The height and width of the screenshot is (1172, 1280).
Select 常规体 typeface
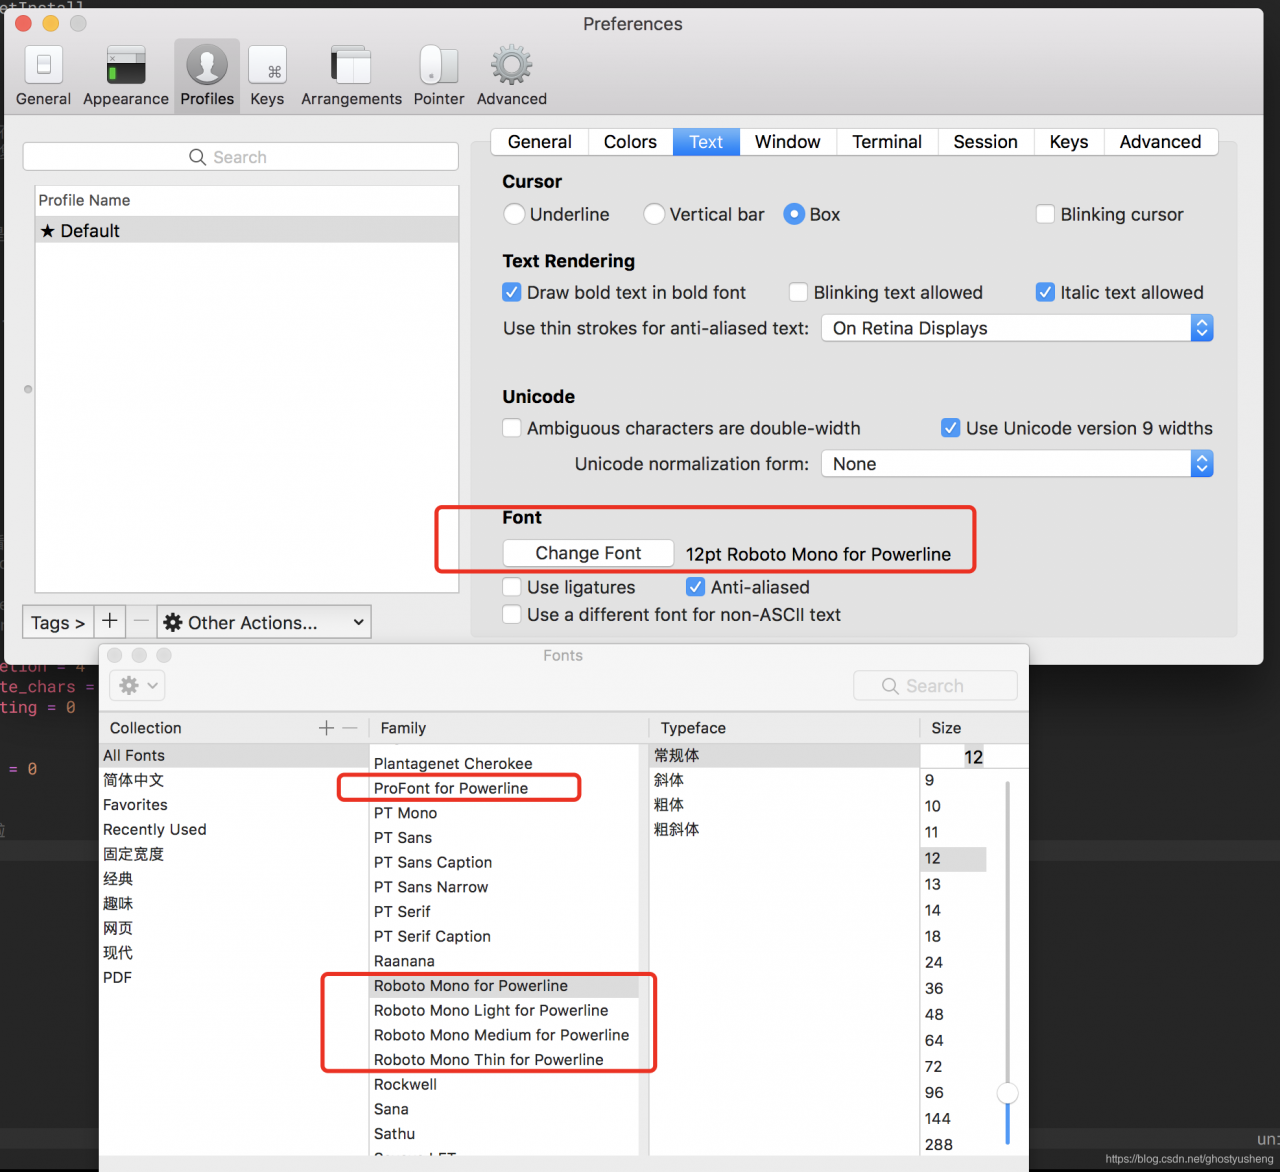point(784,755)
